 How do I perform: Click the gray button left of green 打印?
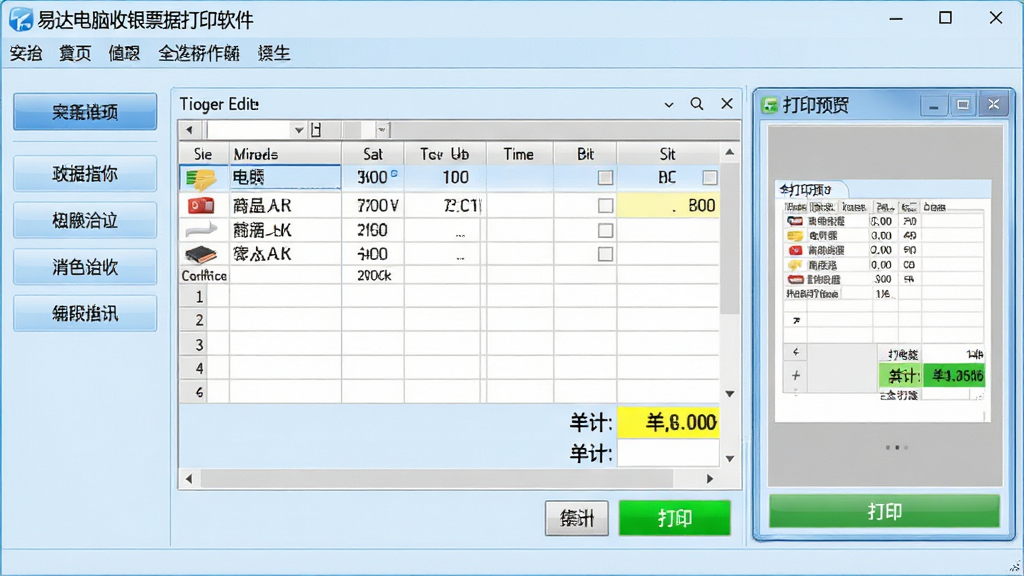[577, 519]
